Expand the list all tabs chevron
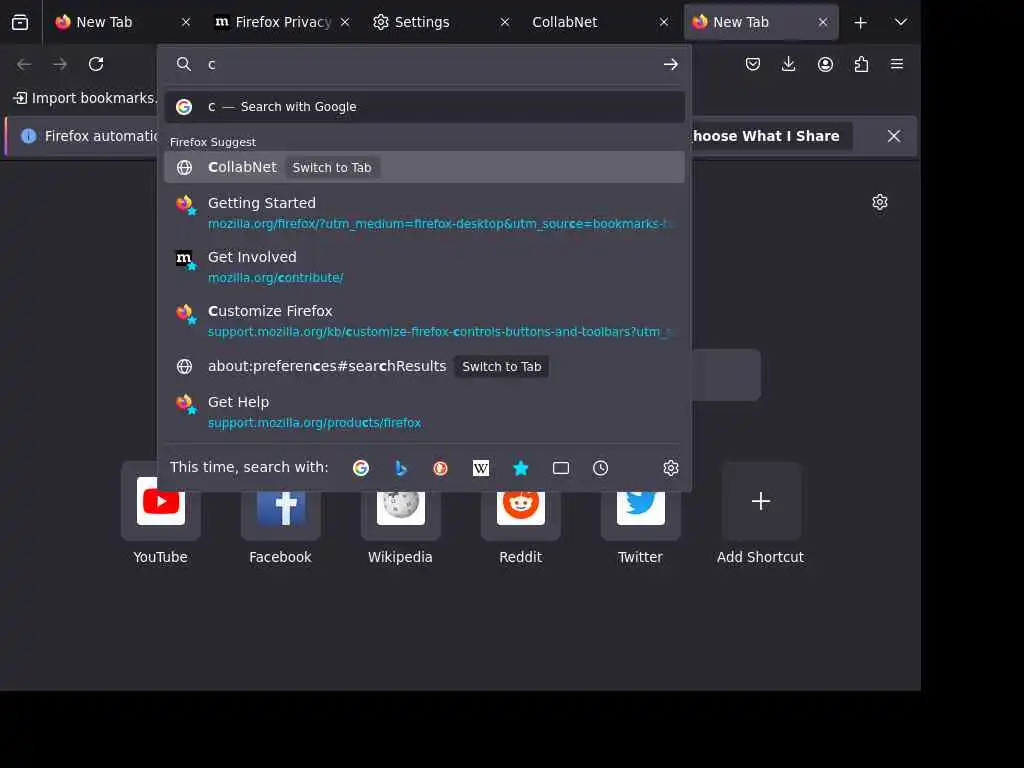 (901, 22)
